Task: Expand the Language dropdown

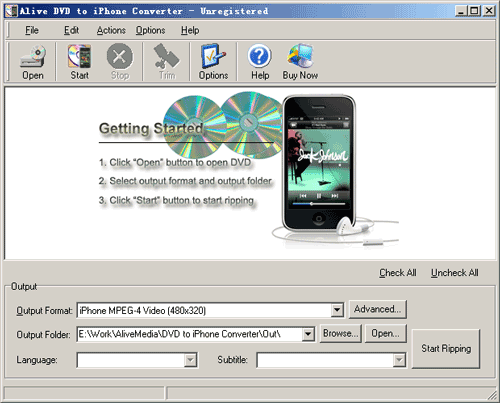Action: [x=191, y=360]
